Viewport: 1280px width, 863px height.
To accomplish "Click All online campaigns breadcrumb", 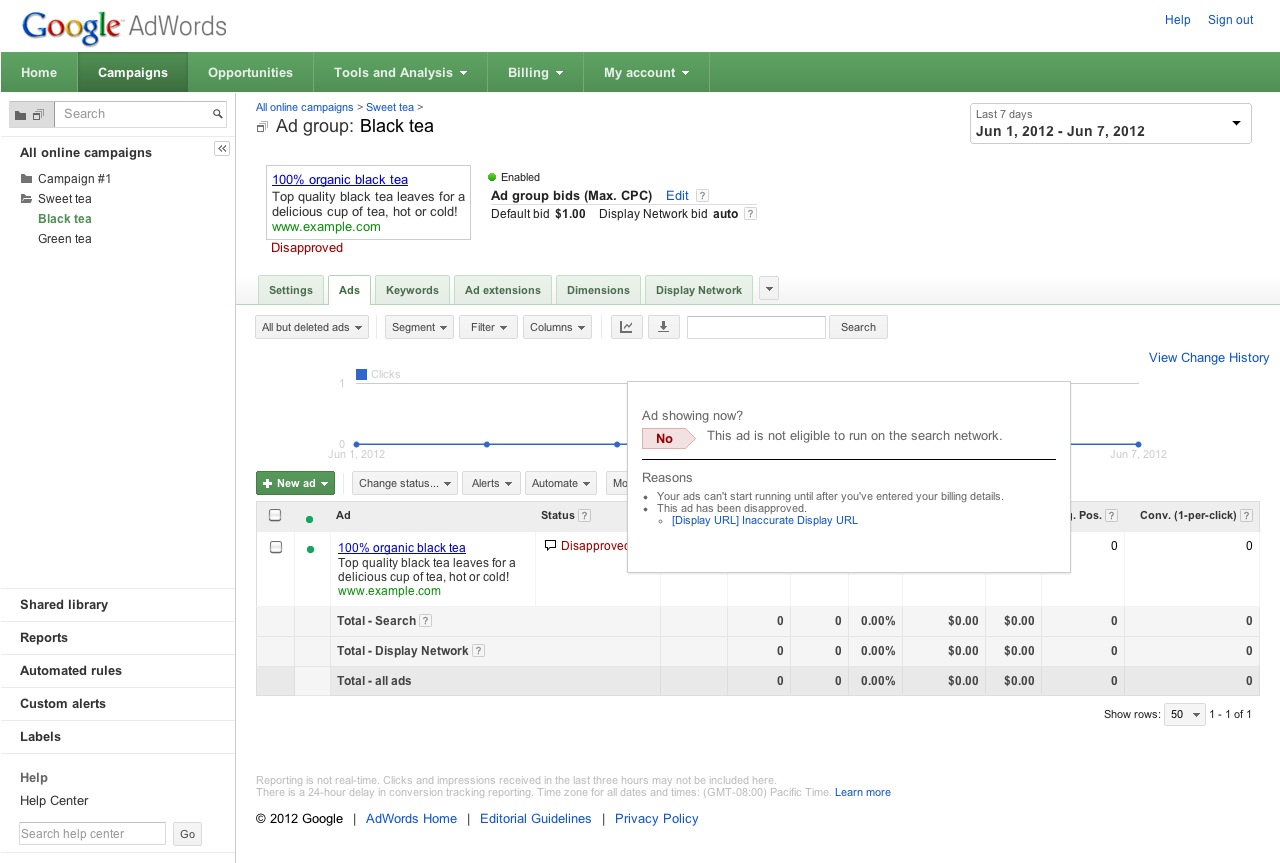I will click(x=304, y=107).
